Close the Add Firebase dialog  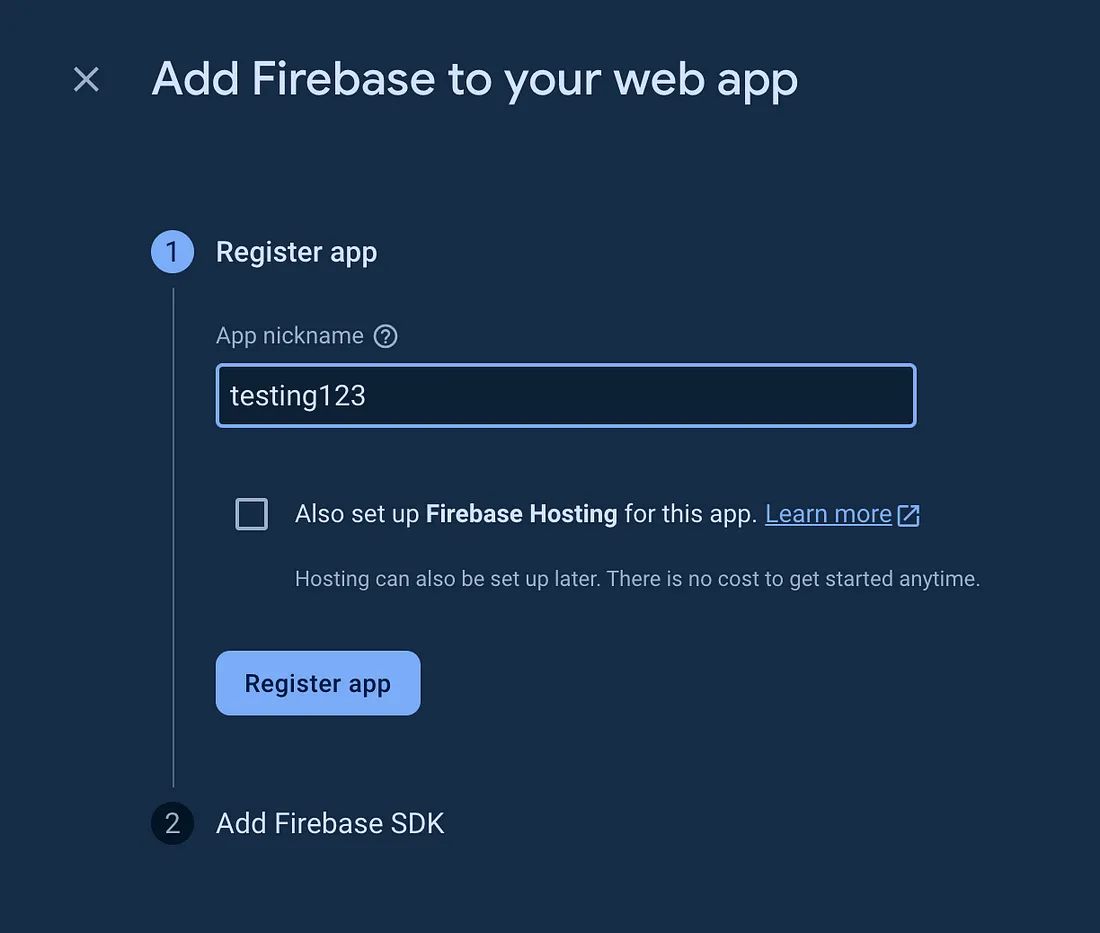click(x=87, y=80)
